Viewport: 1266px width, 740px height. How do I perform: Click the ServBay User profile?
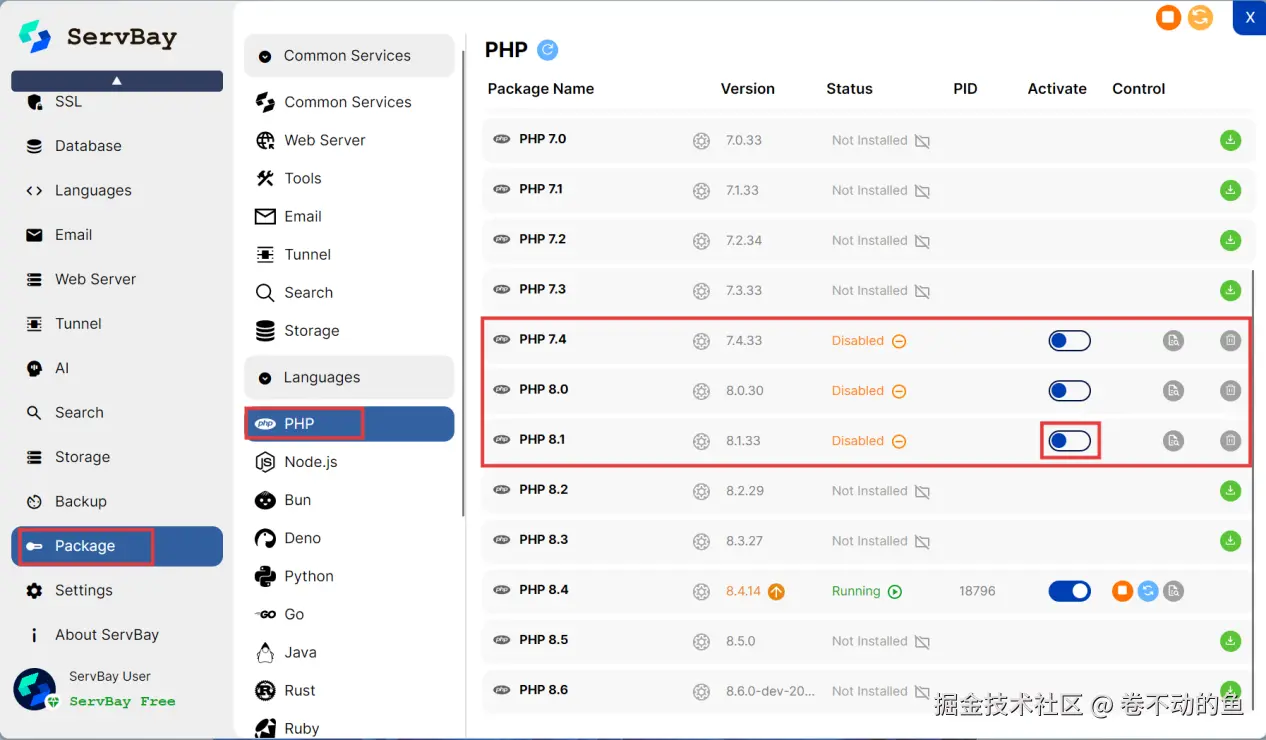pos(97,689)
